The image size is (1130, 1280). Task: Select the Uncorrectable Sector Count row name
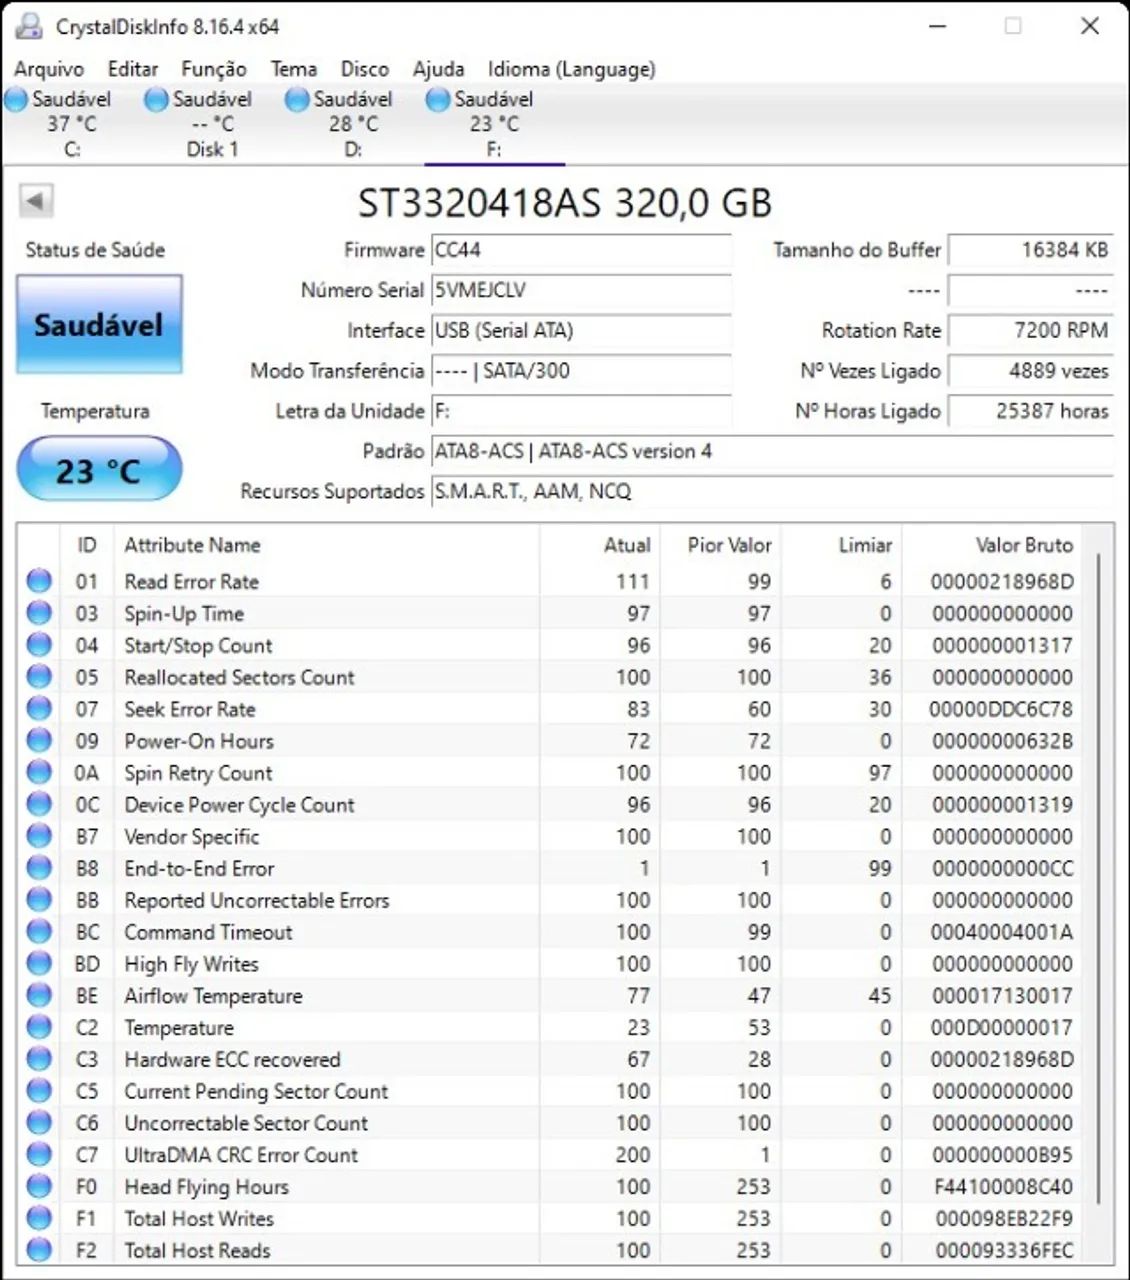[x=246, y=1123]
